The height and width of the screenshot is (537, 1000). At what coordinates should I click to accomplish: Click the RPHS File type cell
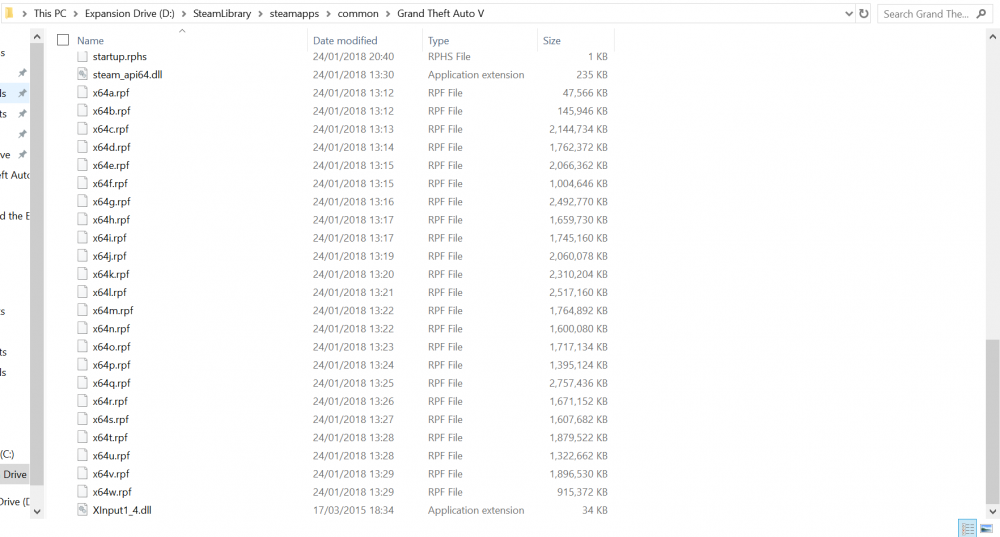[449, 56]
